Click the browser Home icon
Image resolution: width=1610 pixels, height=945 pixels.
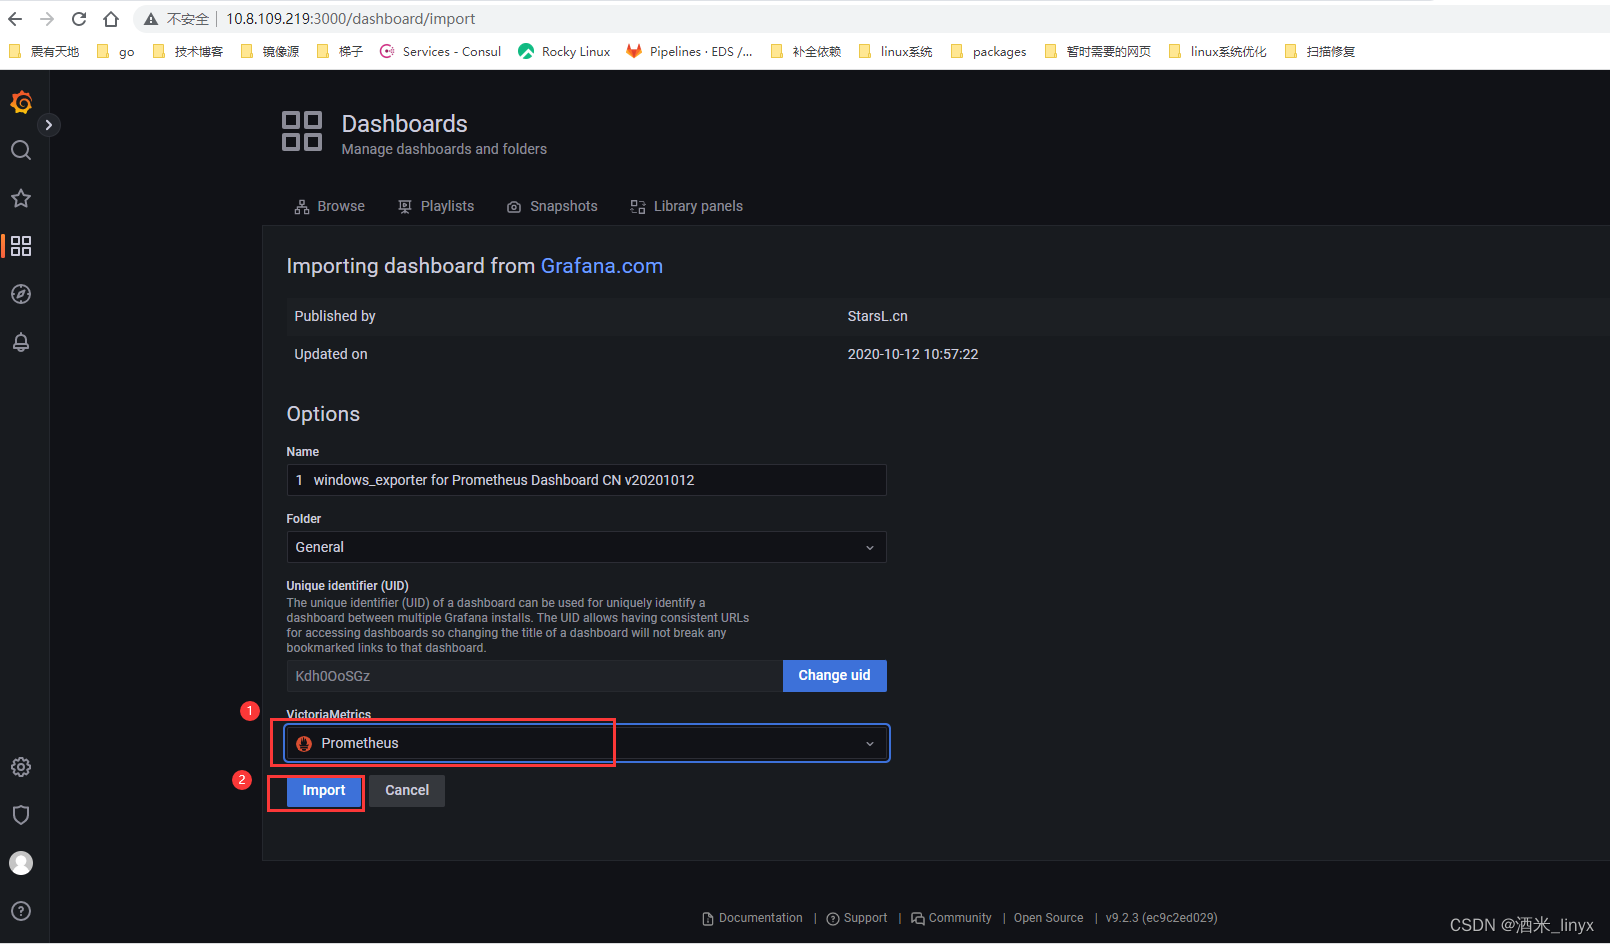tap(111, 19)
